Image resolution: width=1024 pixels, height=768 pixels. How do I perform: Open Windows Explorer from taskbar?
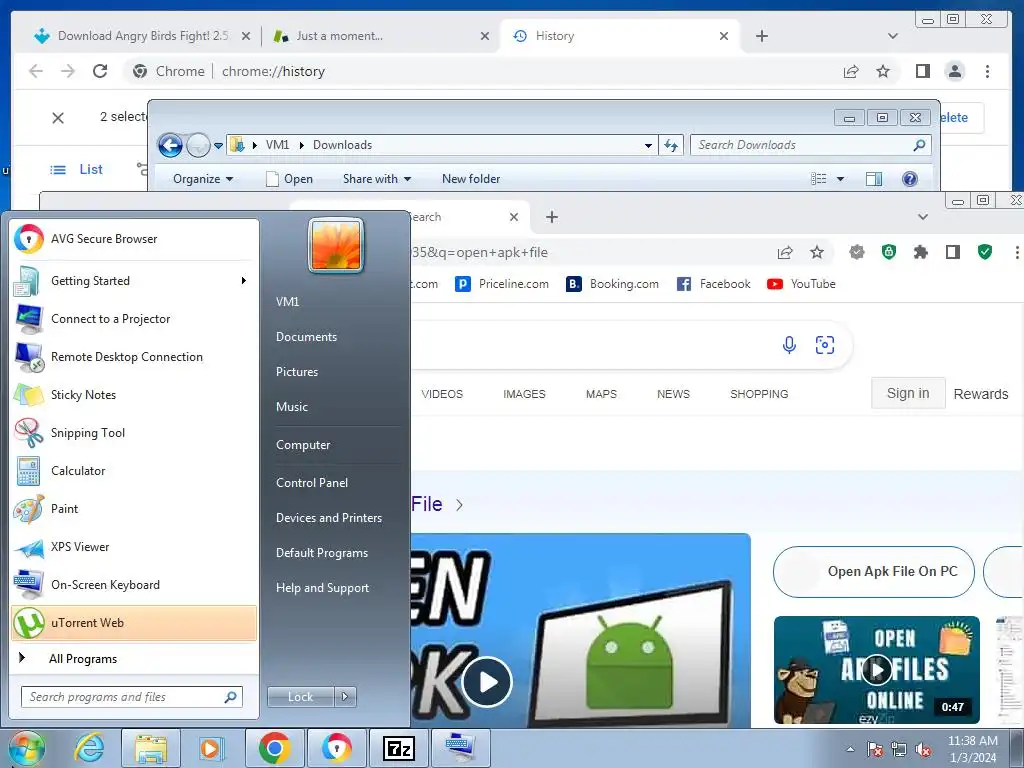151,748
